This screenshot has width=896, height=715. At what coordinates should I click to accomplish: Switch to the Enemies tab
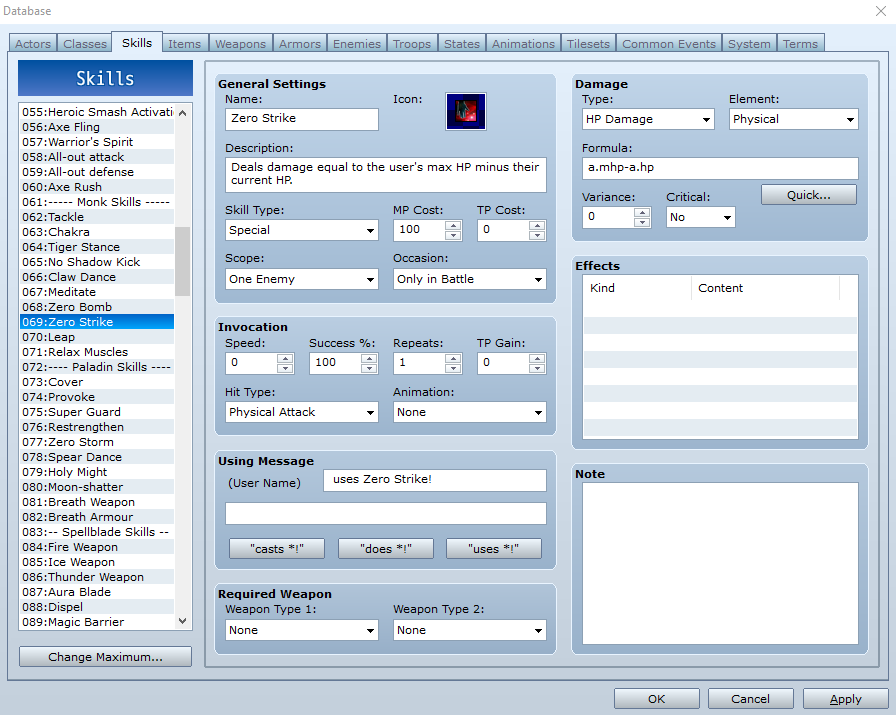[357, 43]
